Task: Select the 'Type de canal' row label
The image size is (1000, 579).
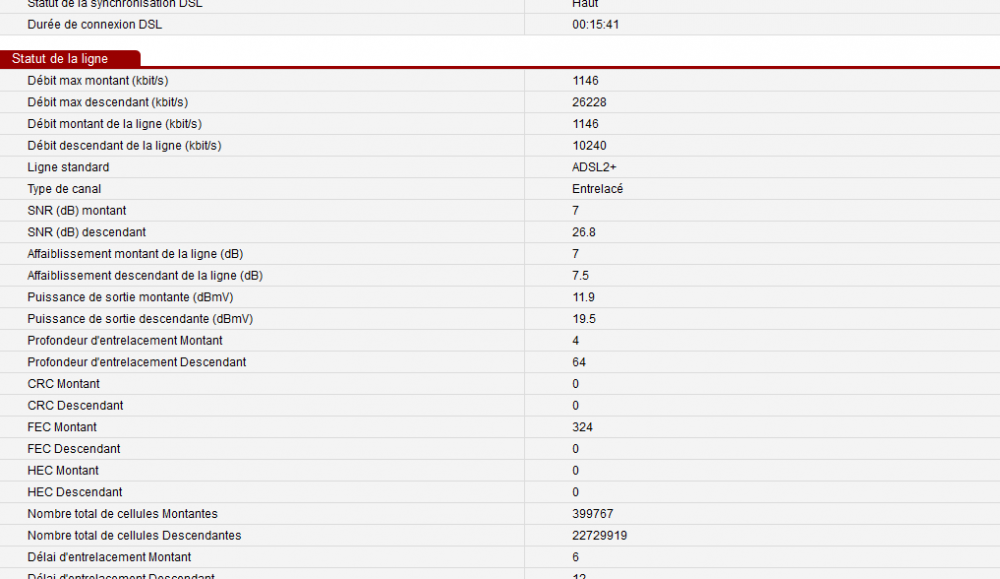Action: click(64, 189)
